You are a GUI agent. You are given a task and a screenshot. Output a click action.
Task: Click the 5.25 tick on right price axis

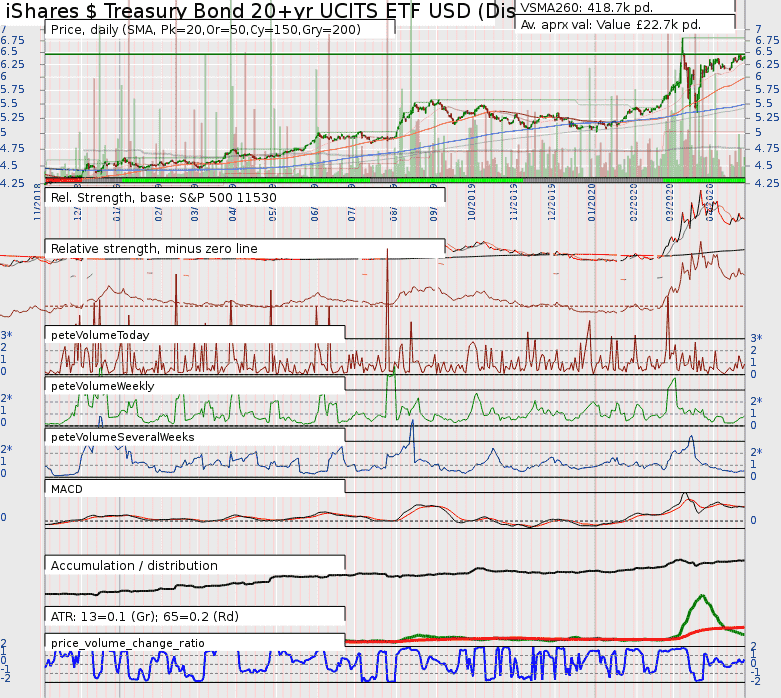(x=767, y=117)
